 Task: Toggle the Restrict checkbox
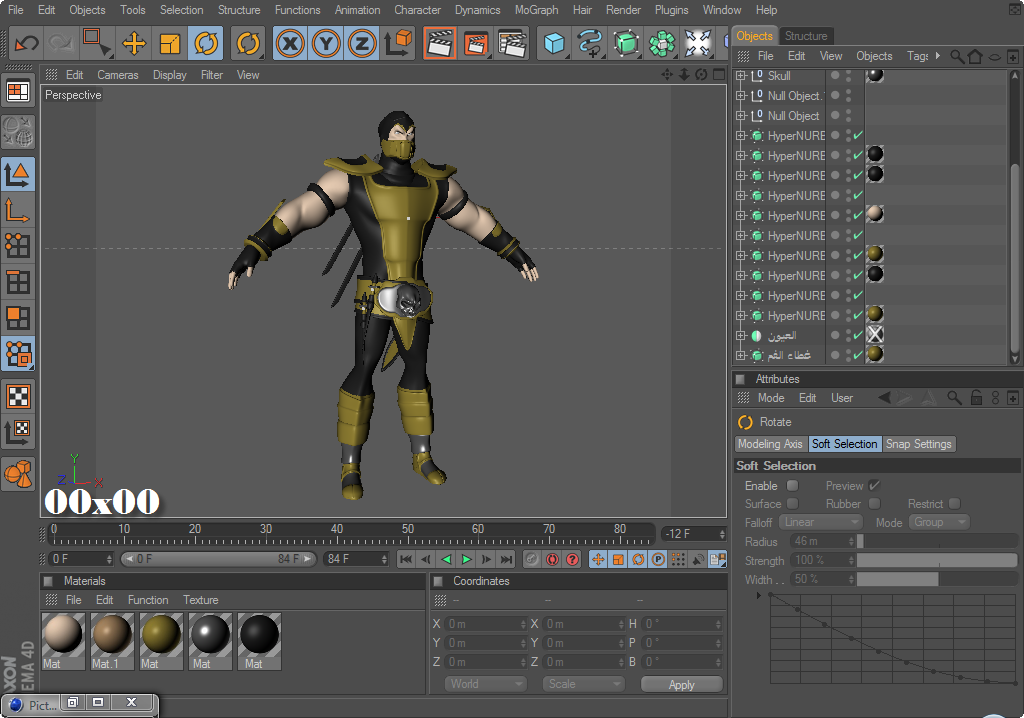click(x=954, y=503)
